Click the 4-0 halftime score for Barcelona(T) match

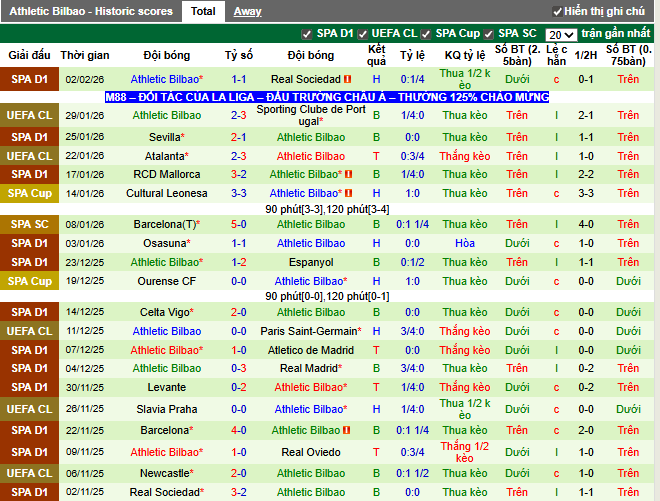click(x=586, y=224)
